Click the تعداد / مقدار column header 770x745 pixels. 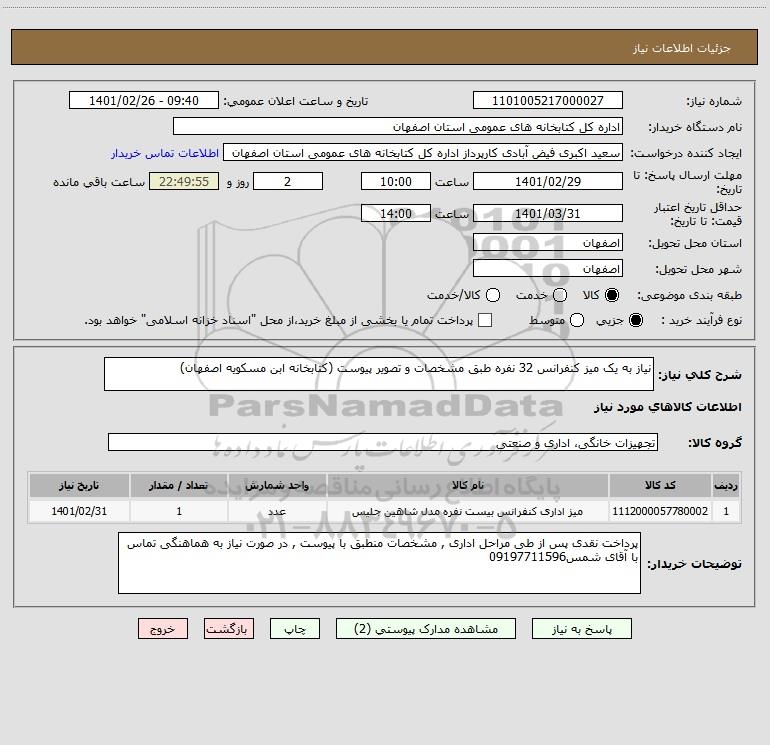point(179,485)
